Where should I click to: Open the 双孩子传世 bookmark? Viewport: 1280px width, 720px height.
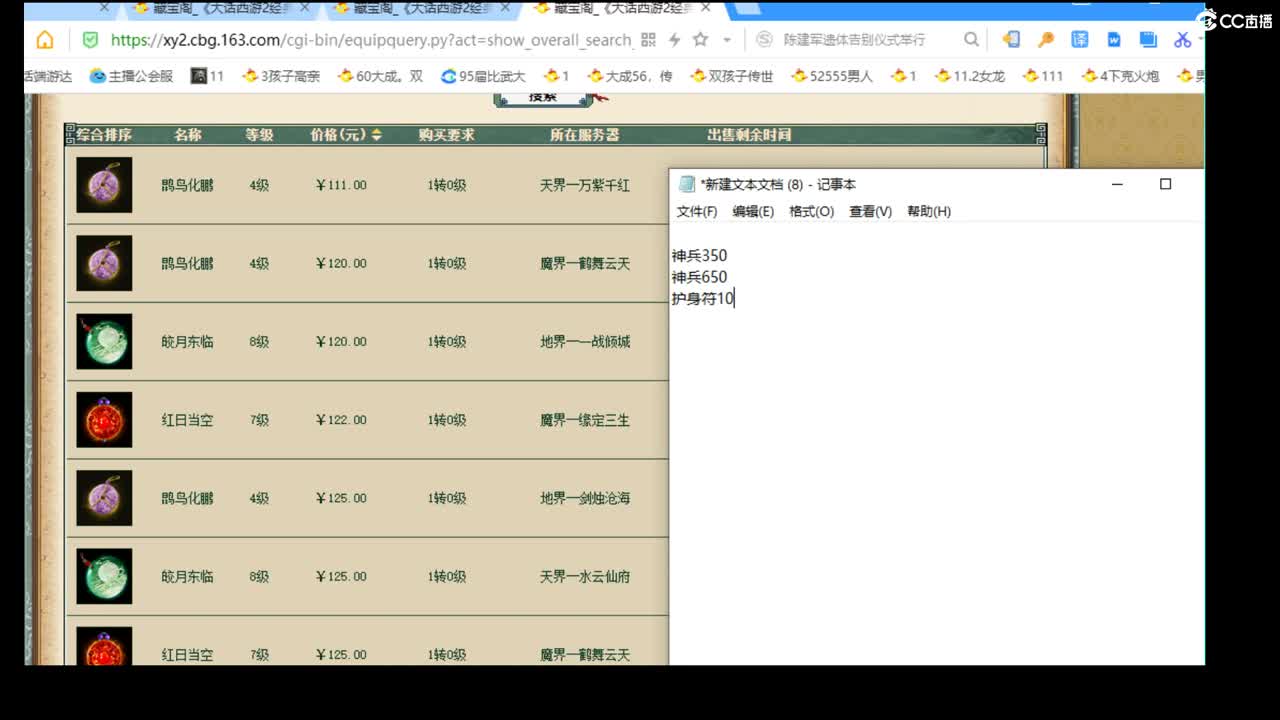tap(732, 76)
